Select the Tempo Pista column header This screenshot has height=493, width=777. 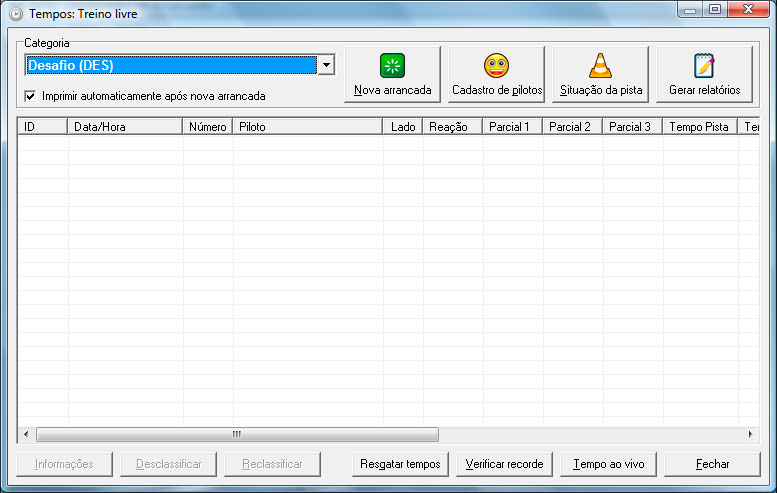(699, 127)
